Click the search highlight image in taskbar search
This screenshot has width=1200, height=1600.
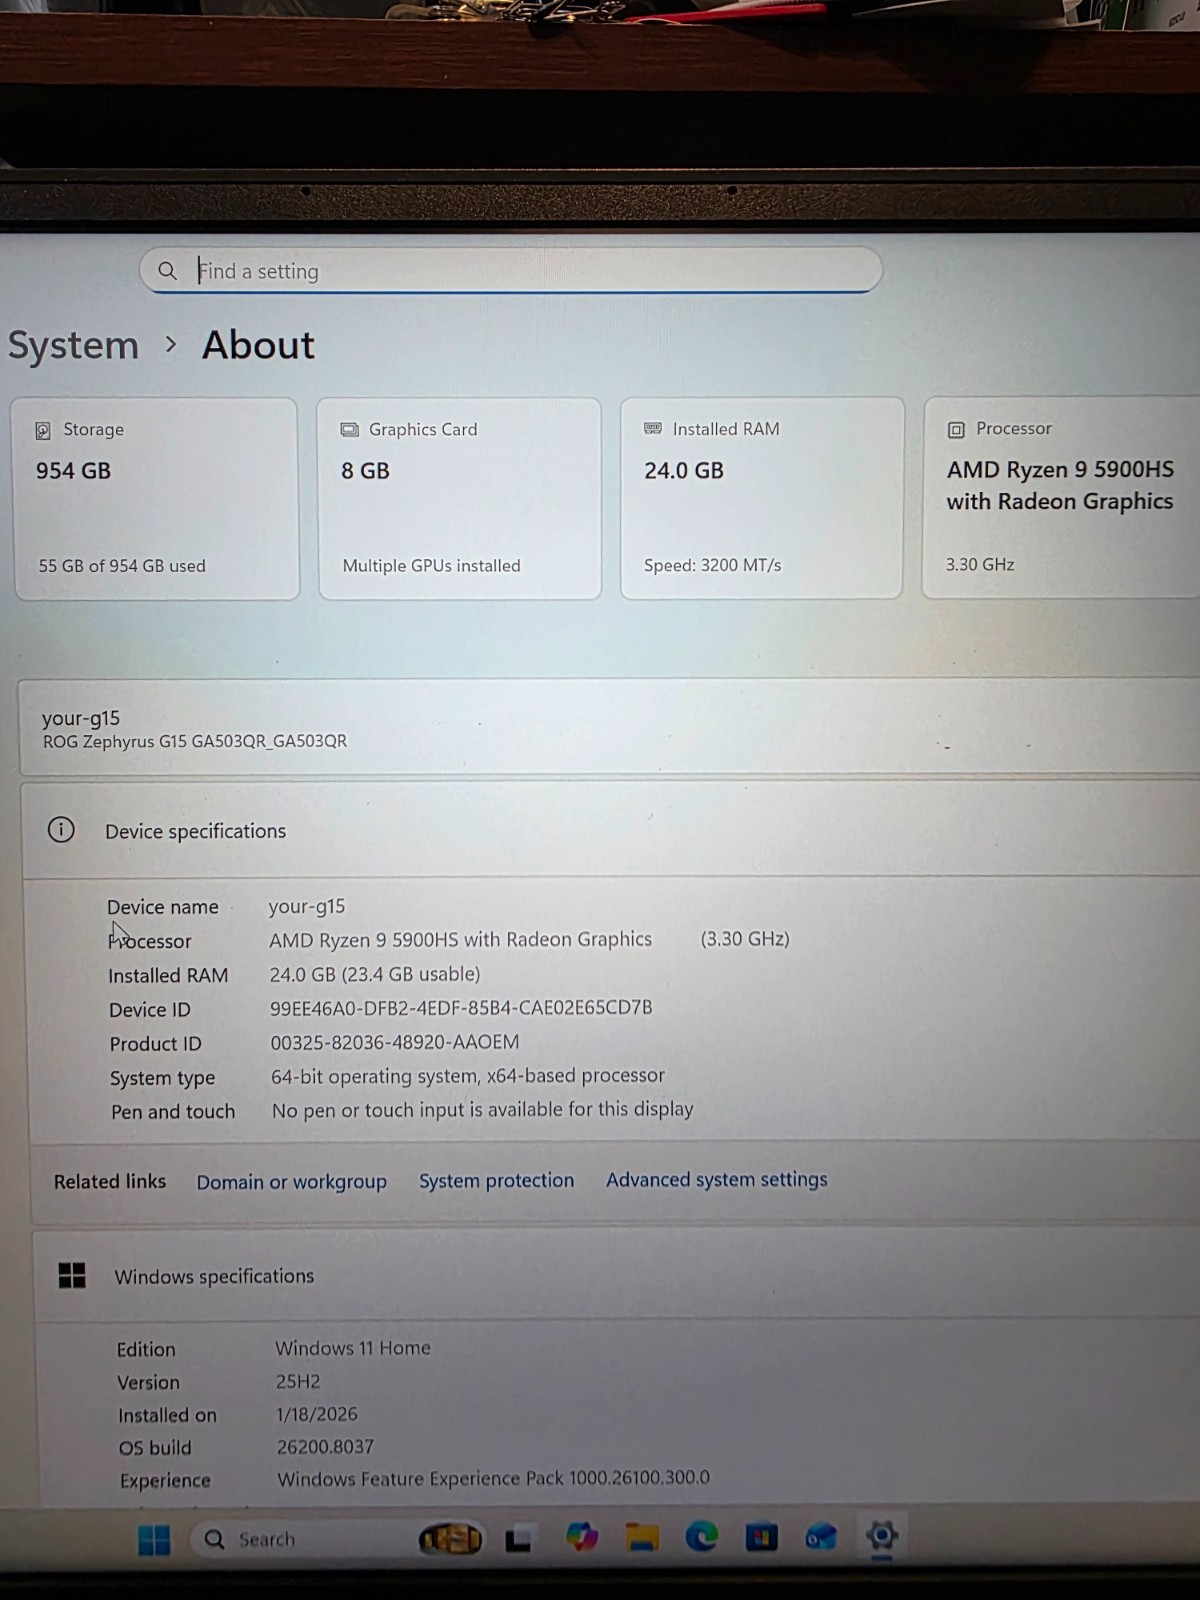click(x=450, y=1539)
